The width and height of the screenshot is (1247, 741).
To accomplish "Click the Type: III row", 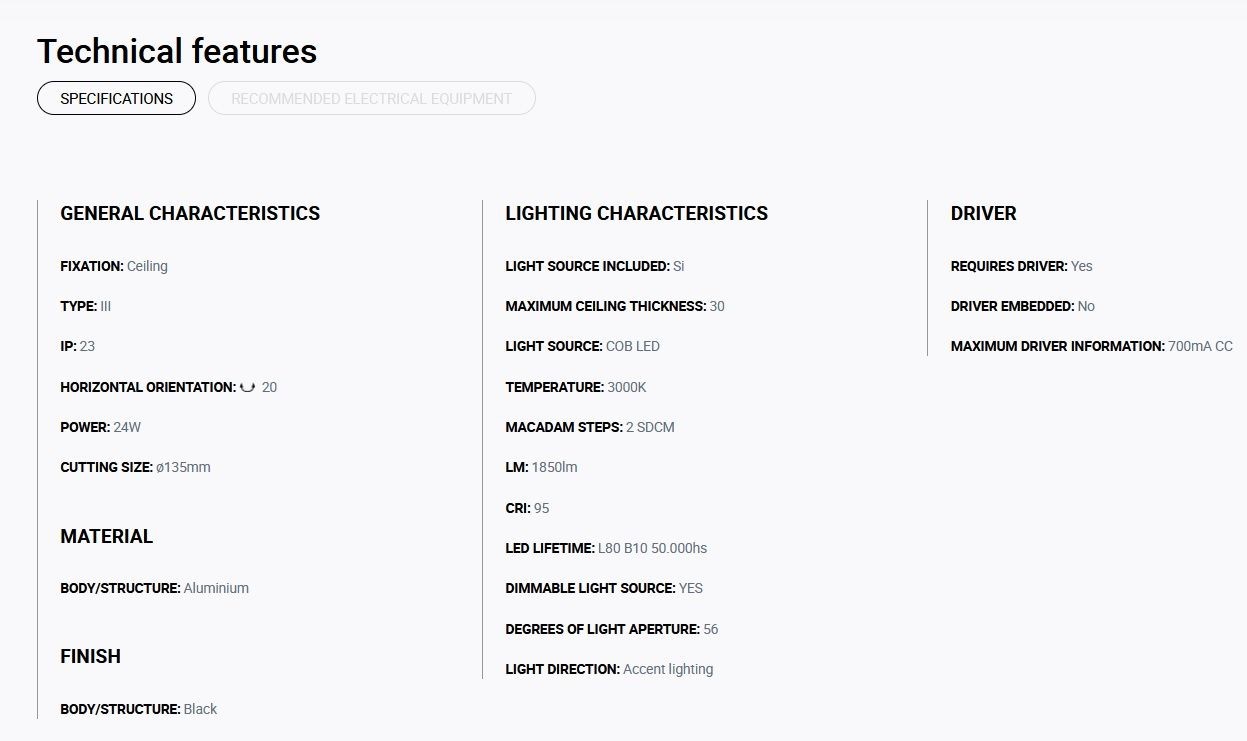I will 86,306.
